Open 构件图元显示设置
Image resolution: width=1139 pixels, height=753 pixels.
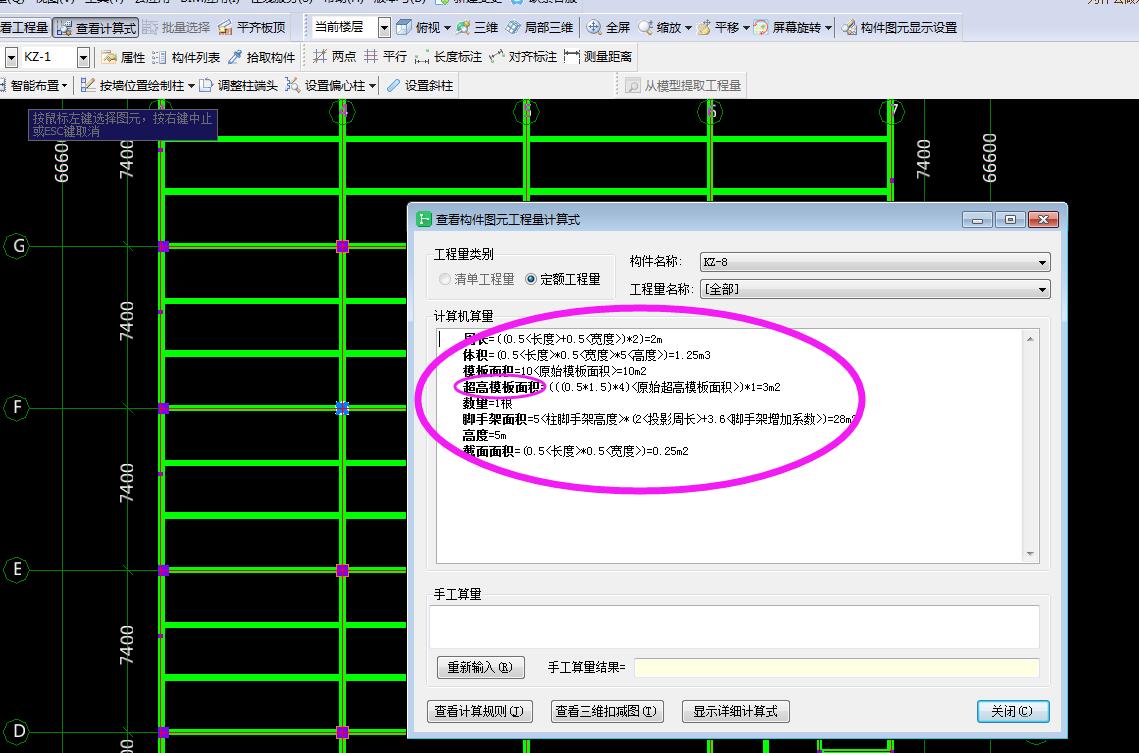tap(899, 28)
